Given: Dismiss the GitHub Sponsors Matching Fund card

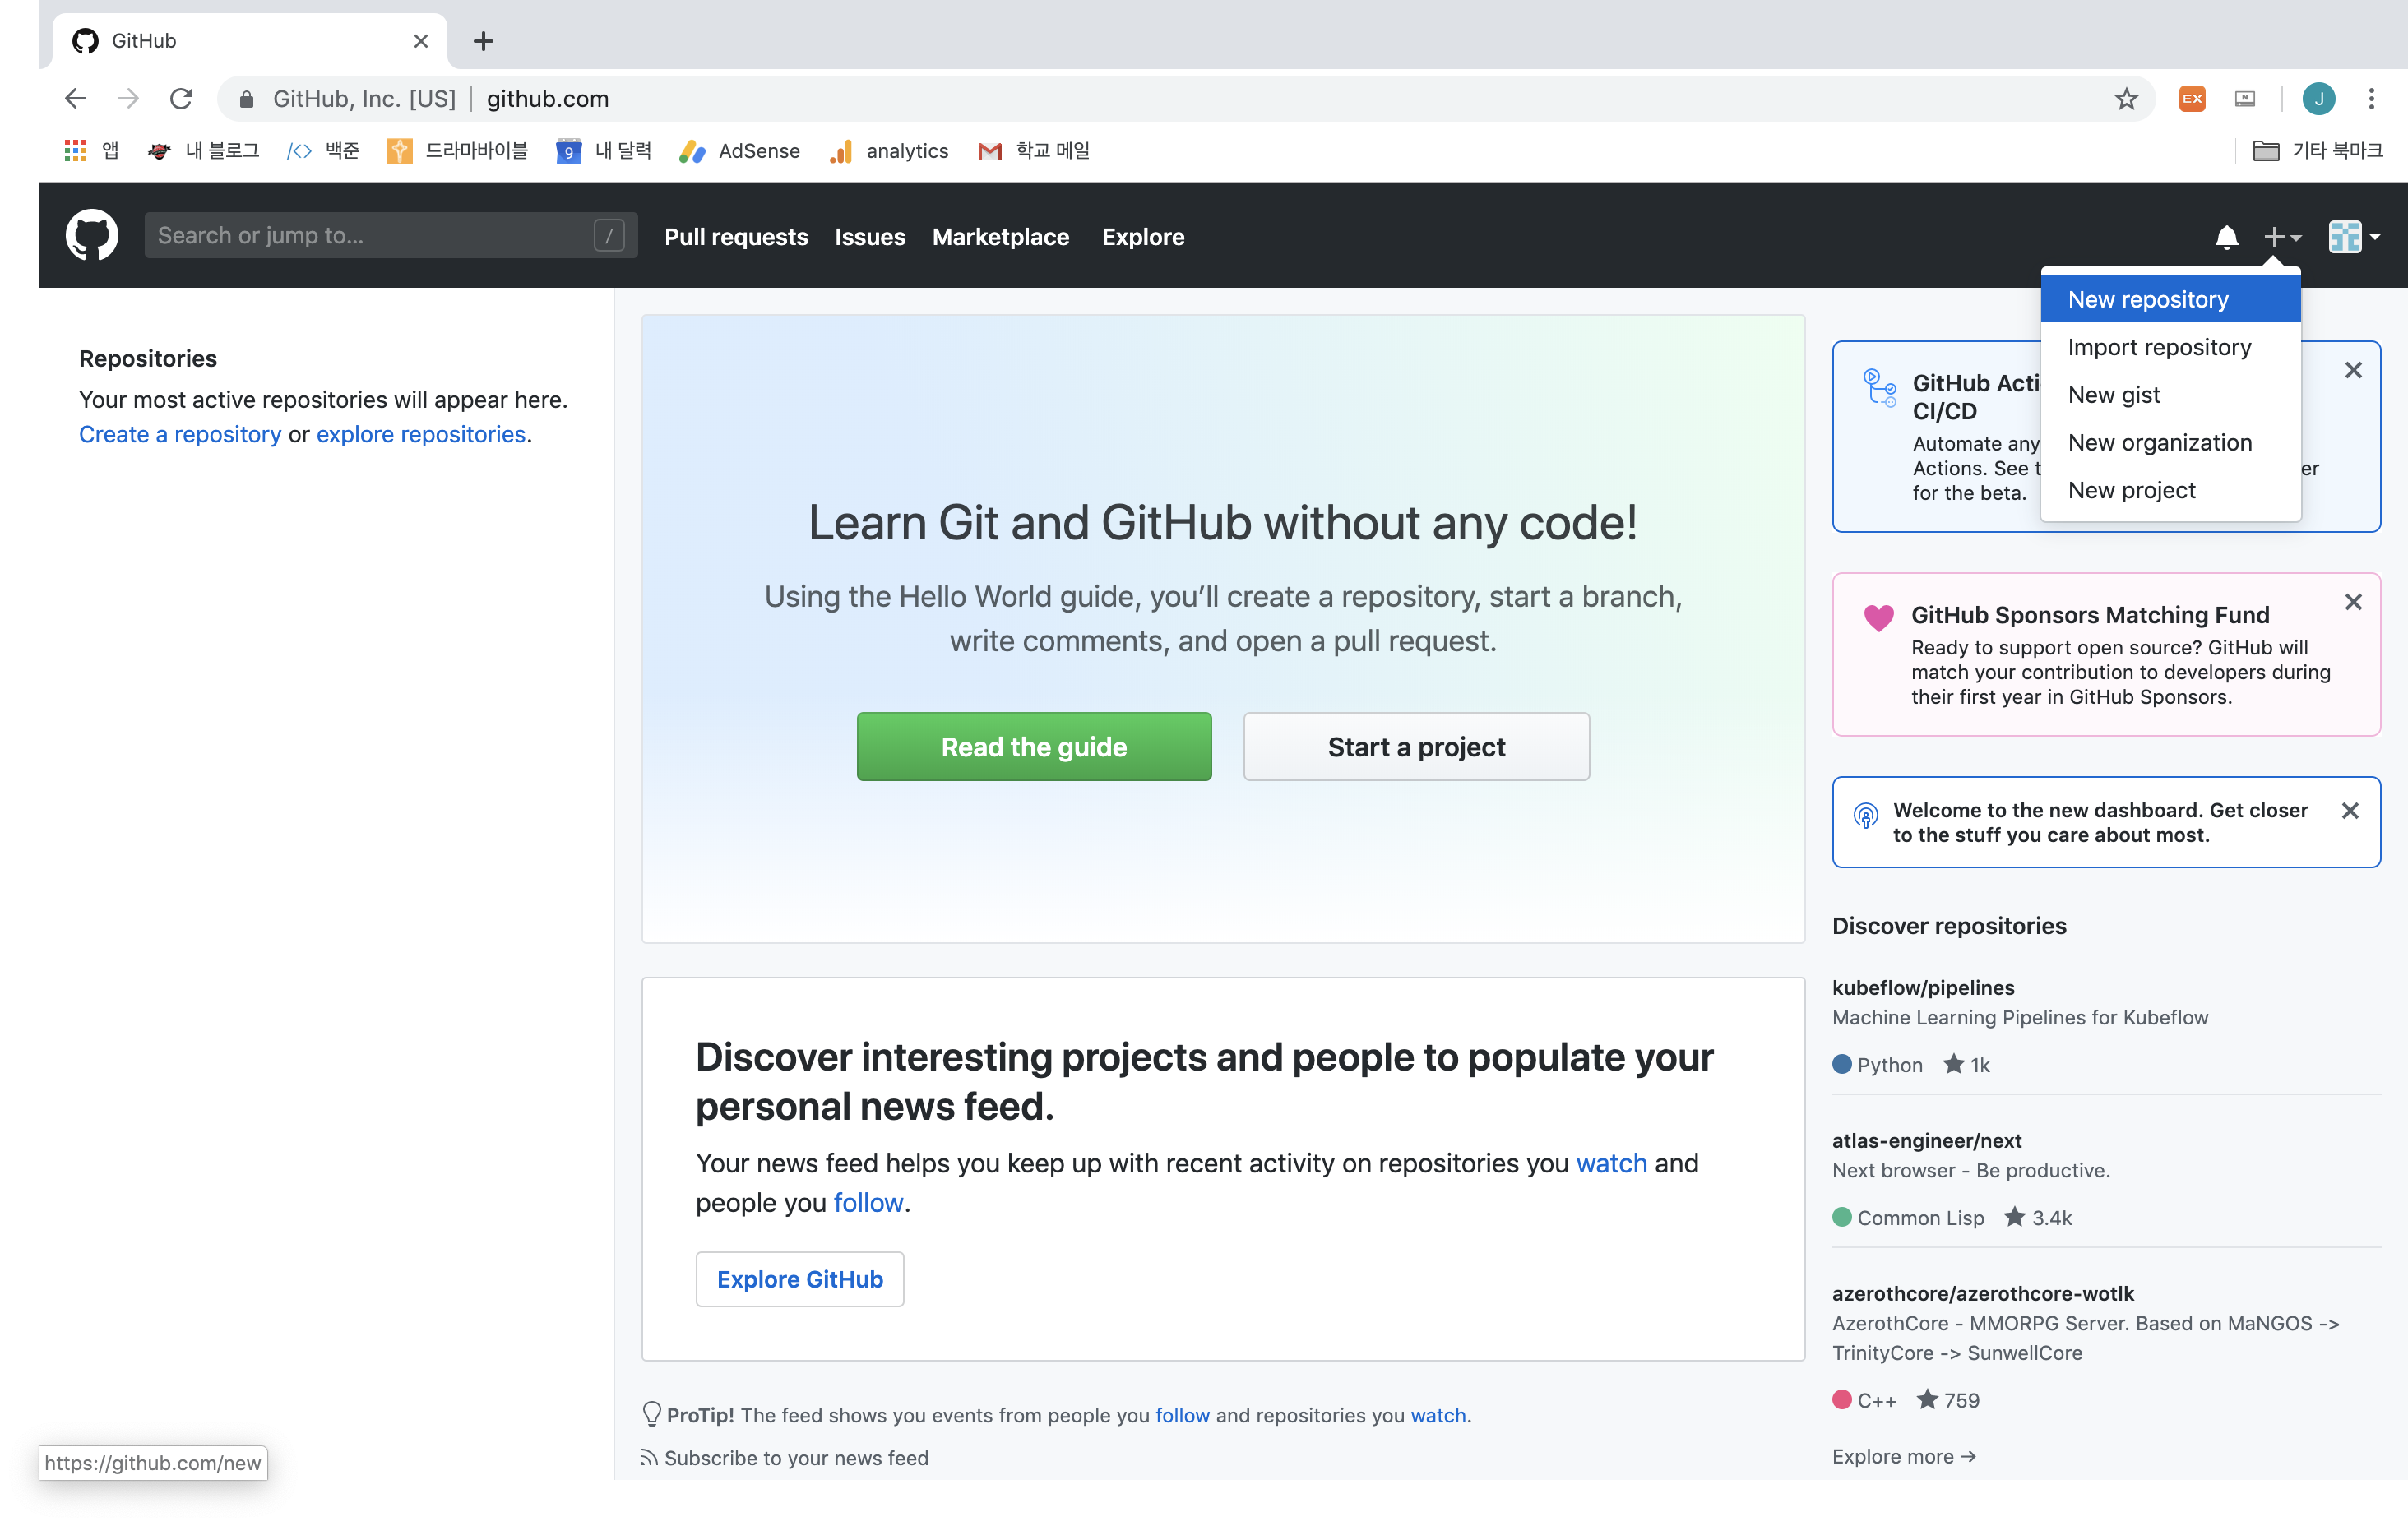Looking at the screenshot, I should point(2353,602).
